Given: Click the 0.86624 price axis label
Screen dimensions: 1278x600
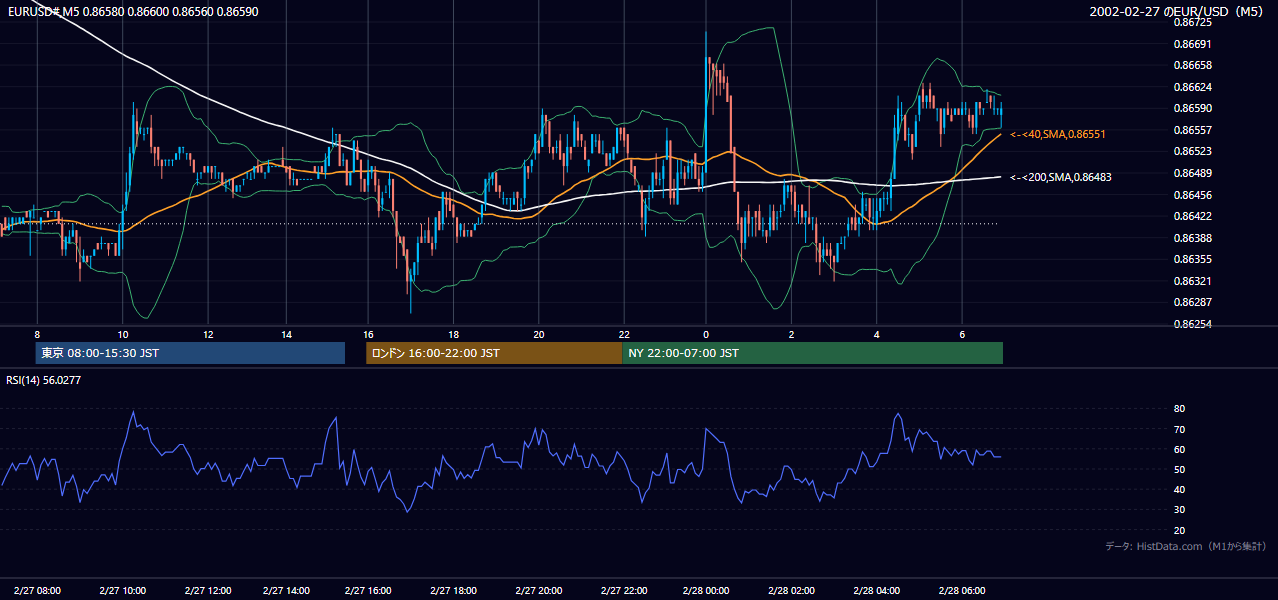Looking at the screenshot, I should [1194, 87].
